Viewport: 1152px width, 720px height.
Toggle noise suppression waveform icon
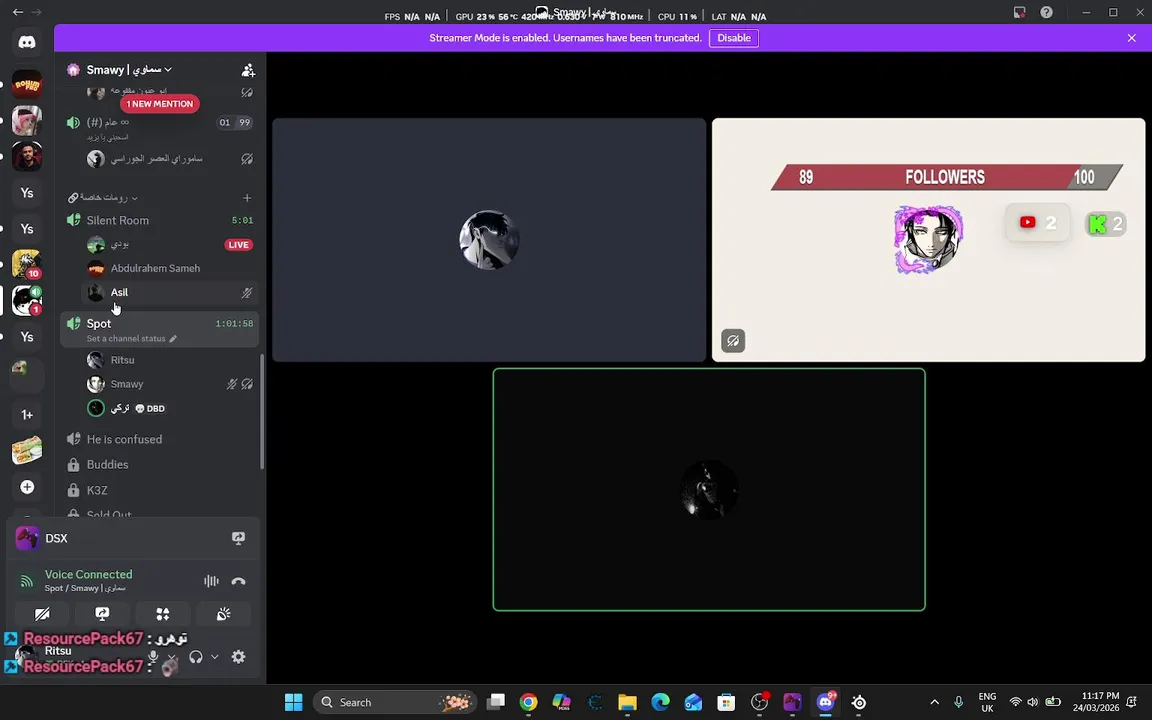pos(211,581)
